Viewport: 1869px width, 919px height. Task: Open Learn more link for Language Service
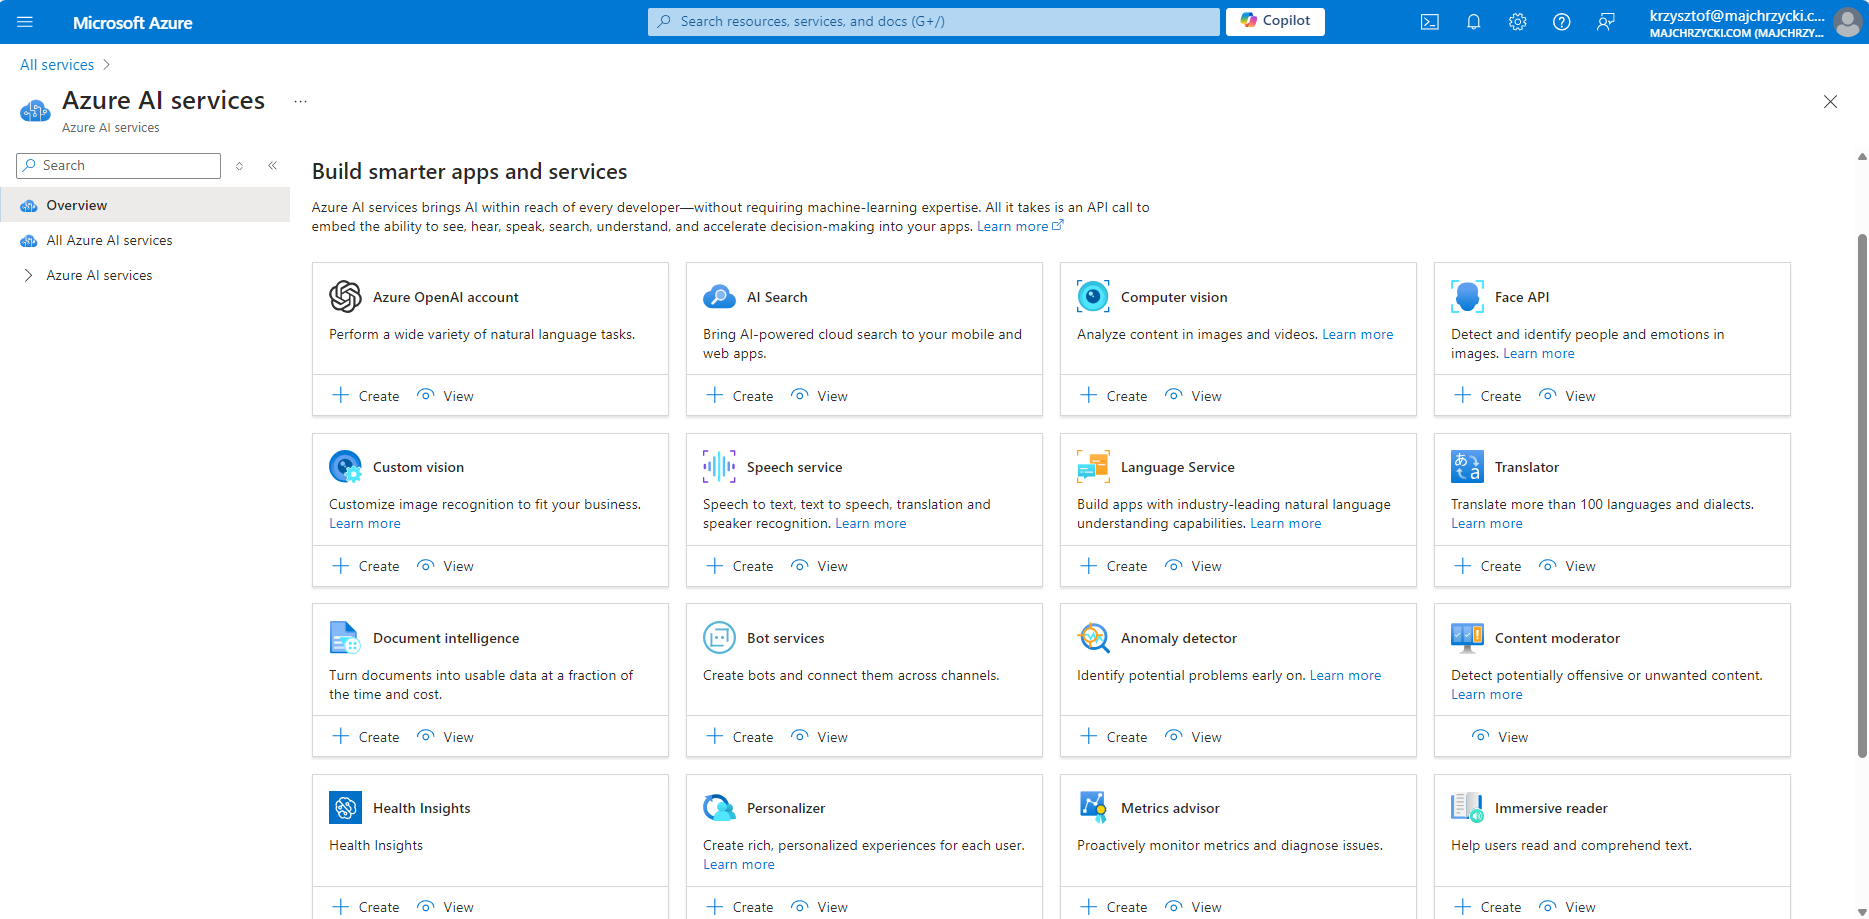[1285, 524]
